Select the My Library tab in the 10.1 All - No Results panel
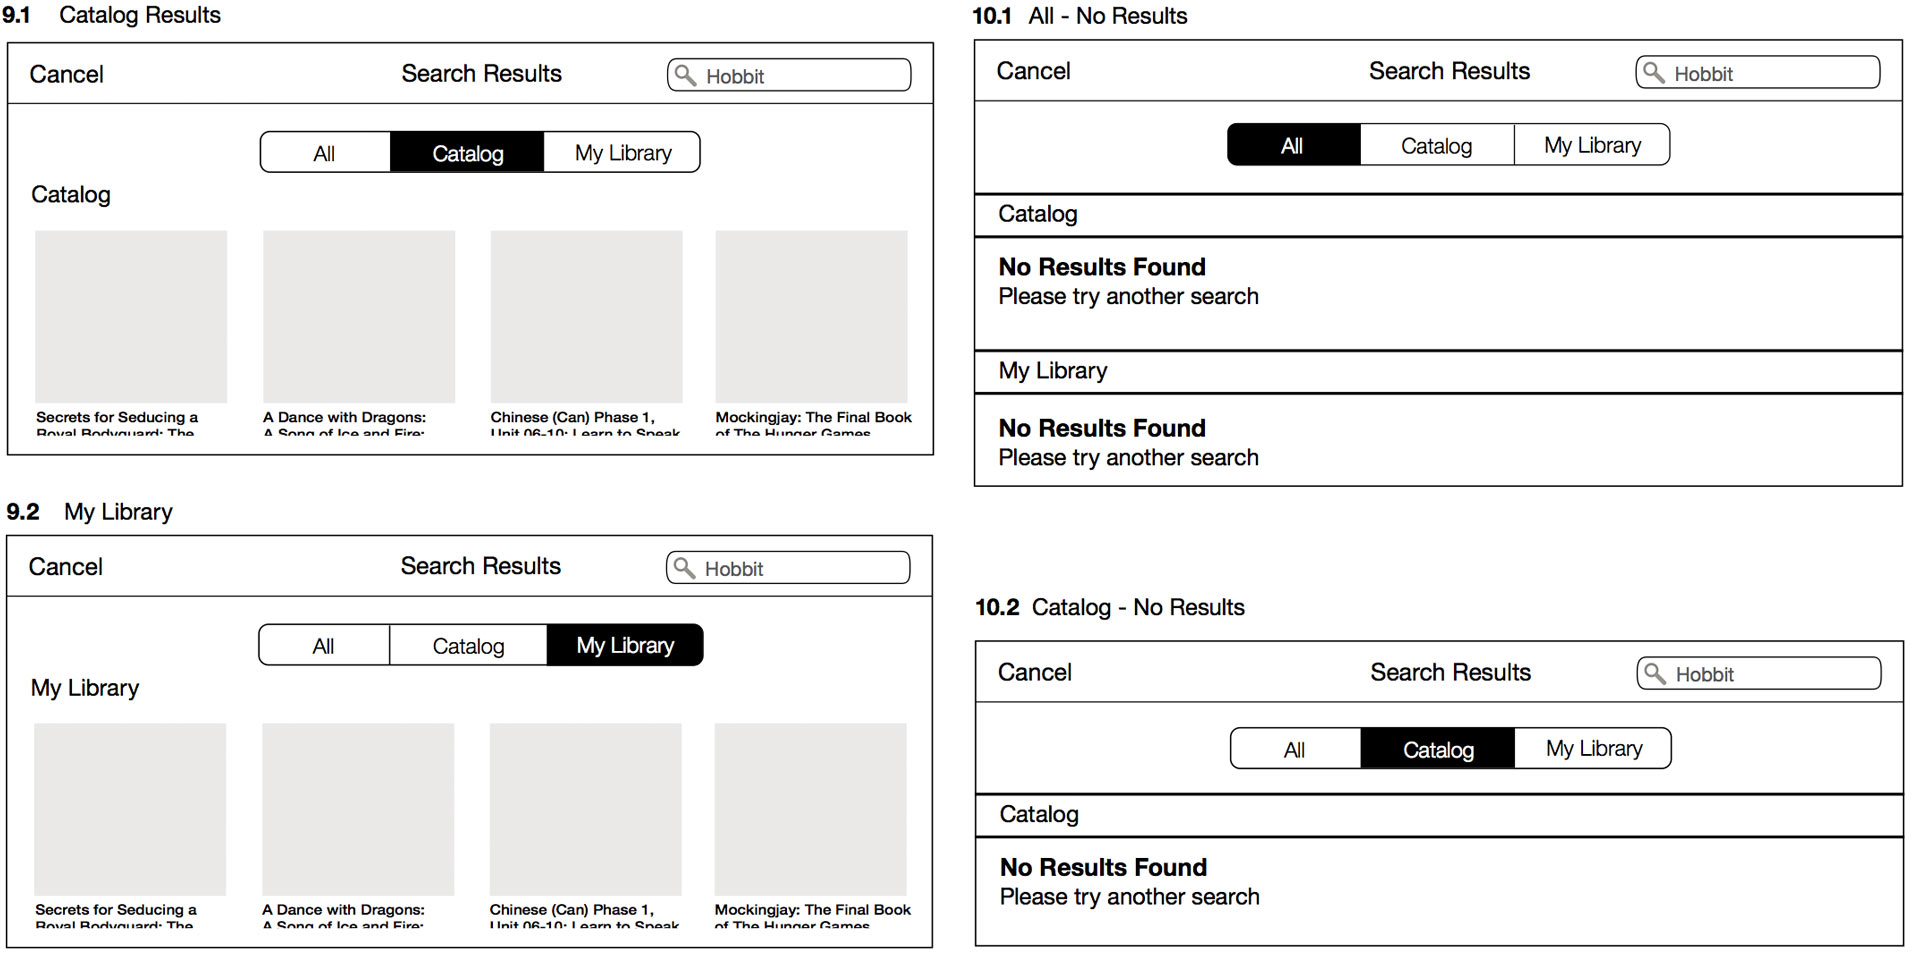 click(1592, 145)
